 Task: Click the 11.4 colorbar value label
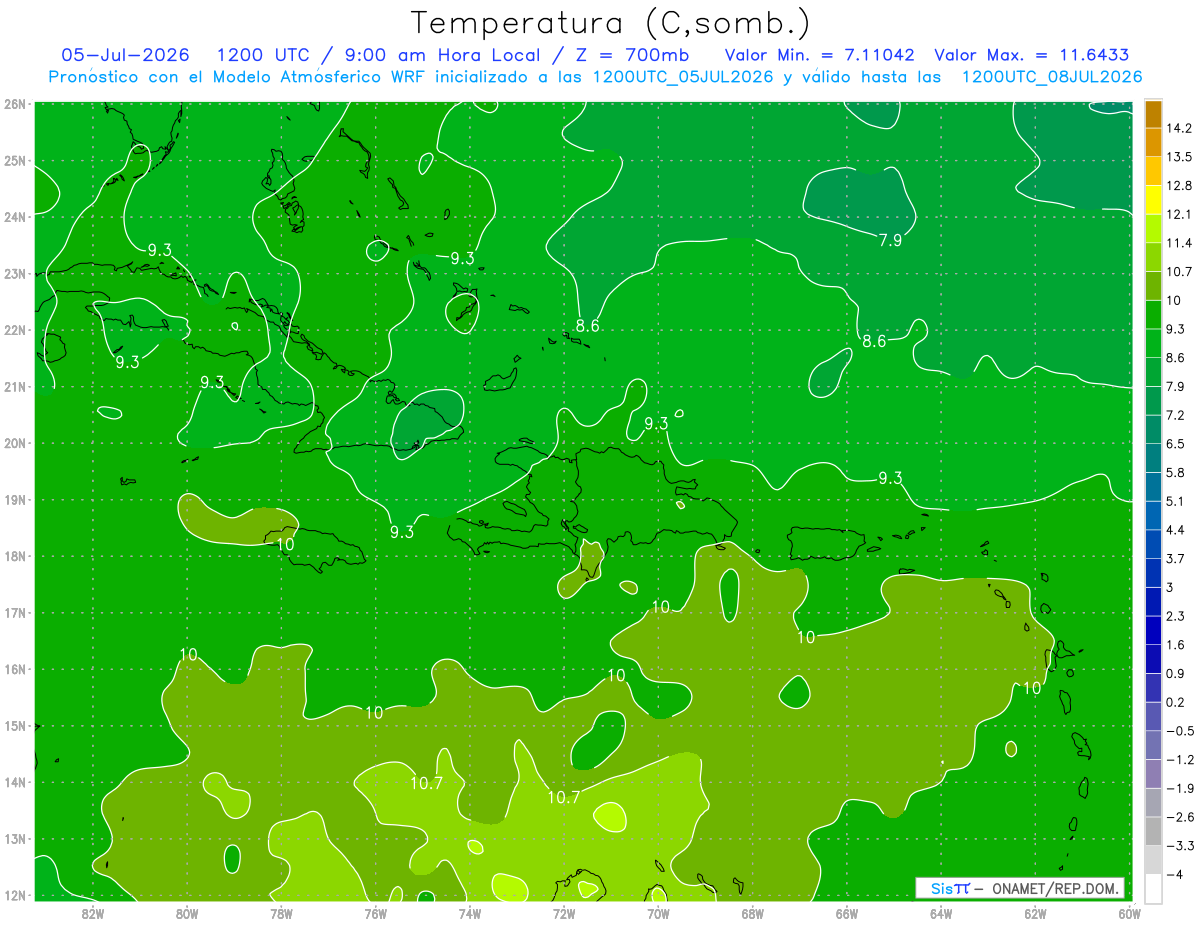click(x=1179, y=243)
